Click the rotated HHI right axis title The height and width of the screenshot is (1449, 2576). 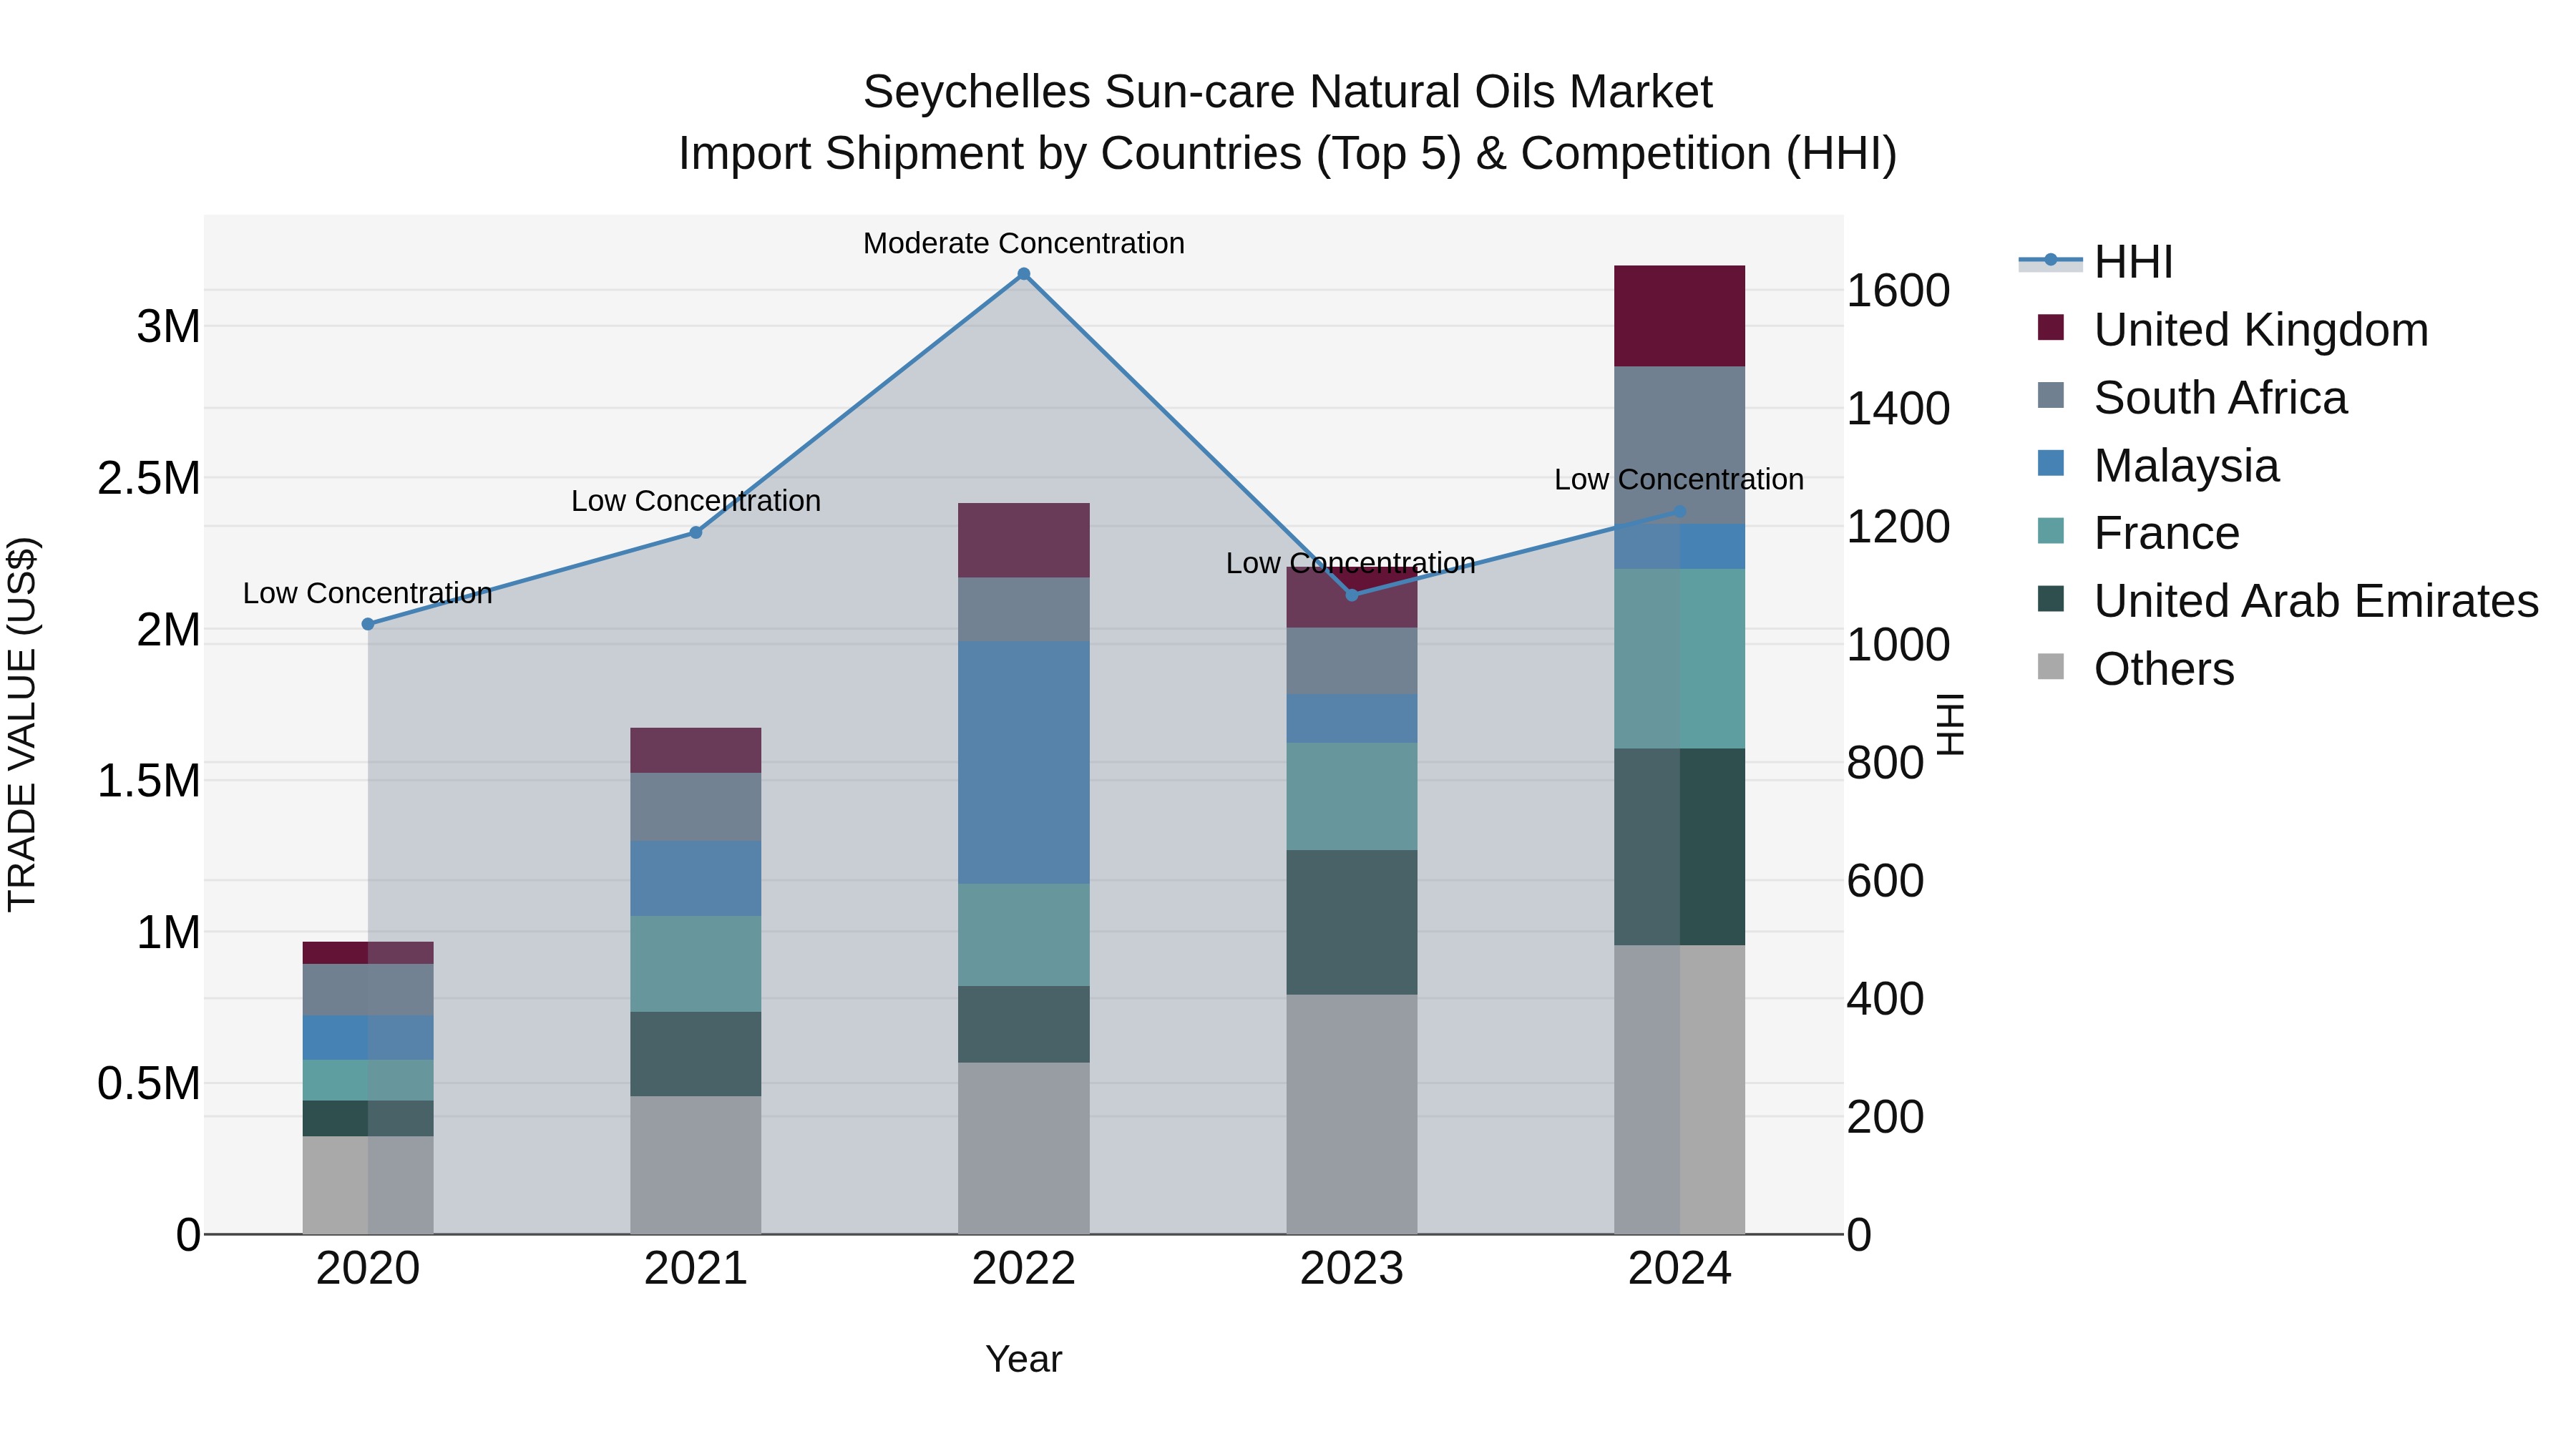tap(1951, 725)
